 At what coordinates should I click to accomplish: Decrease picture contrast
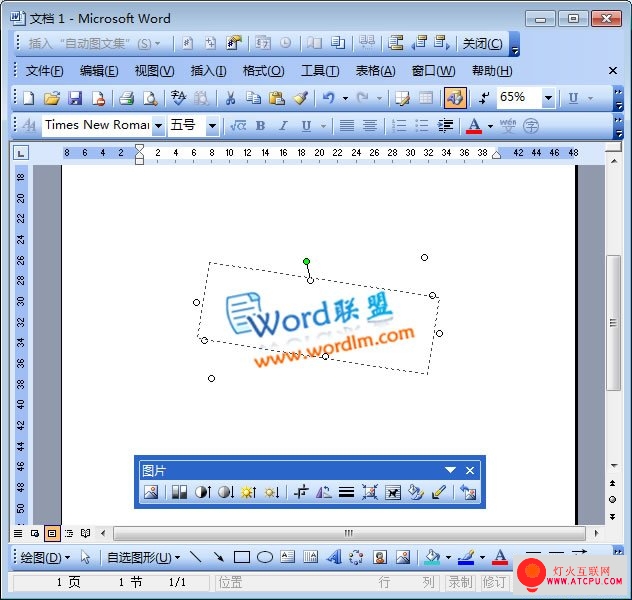coord(226,492)
